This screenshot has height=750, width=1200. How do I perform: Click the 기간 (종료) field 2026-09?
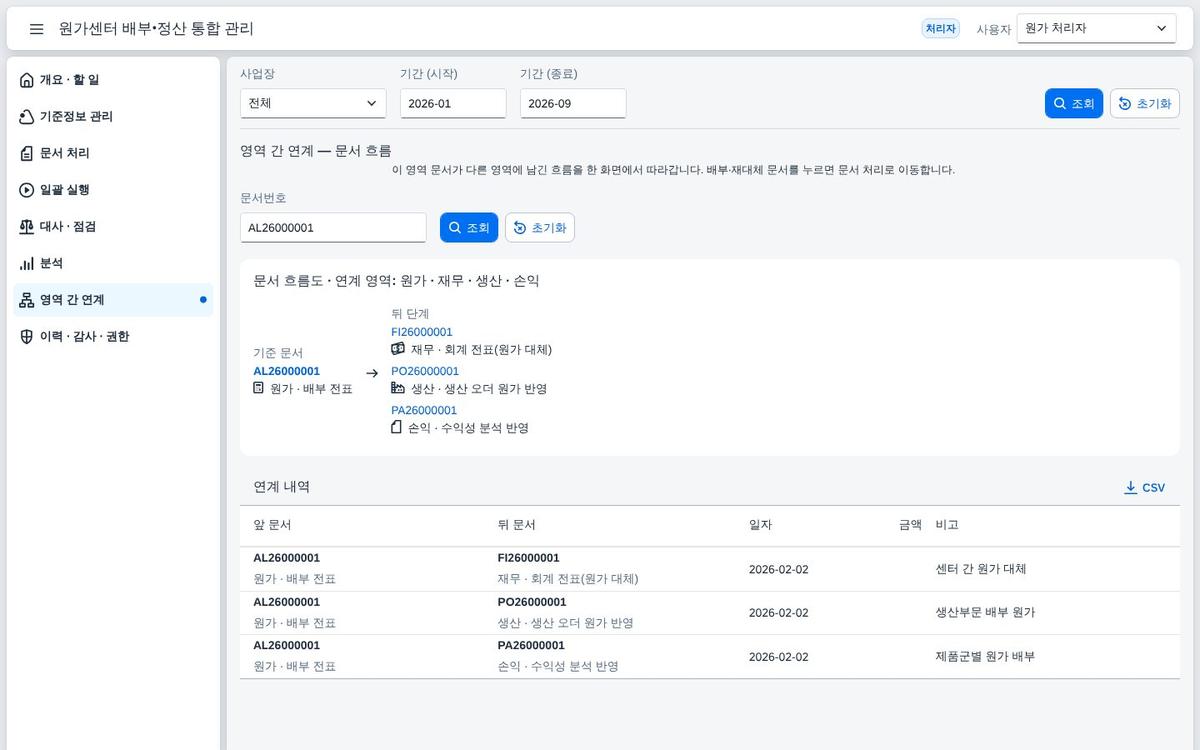pyautogui.click(x=573, y=103)
